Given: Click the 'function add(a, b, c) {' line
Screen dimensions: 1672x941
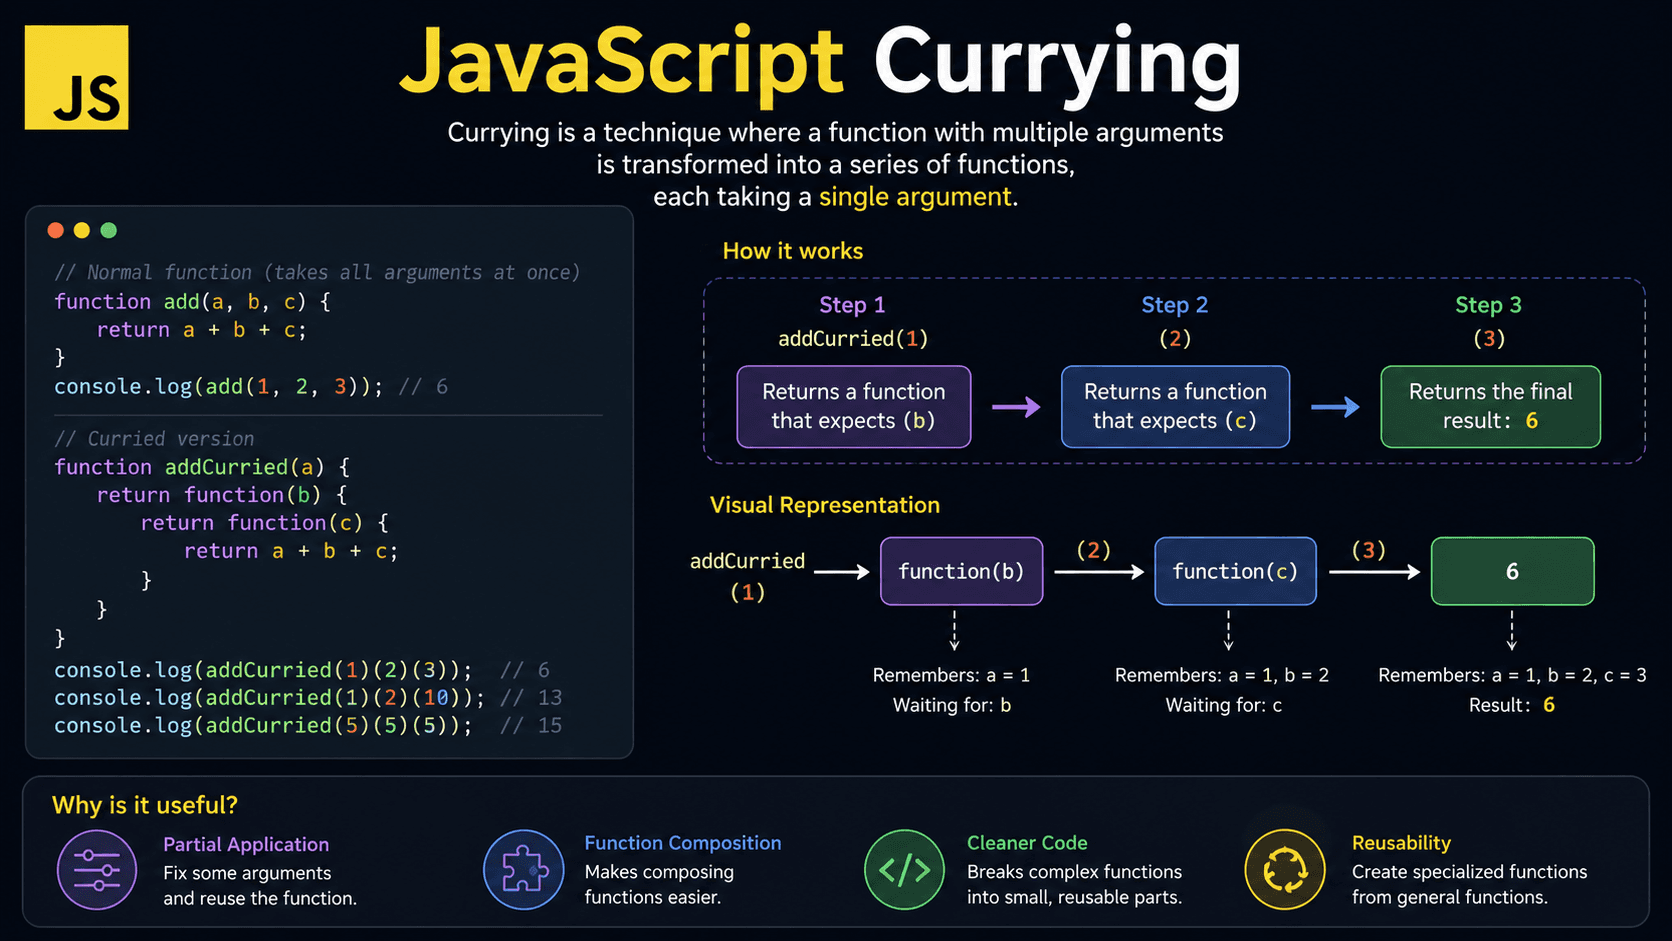Looking at the screenshot, I should pos(192,301).
